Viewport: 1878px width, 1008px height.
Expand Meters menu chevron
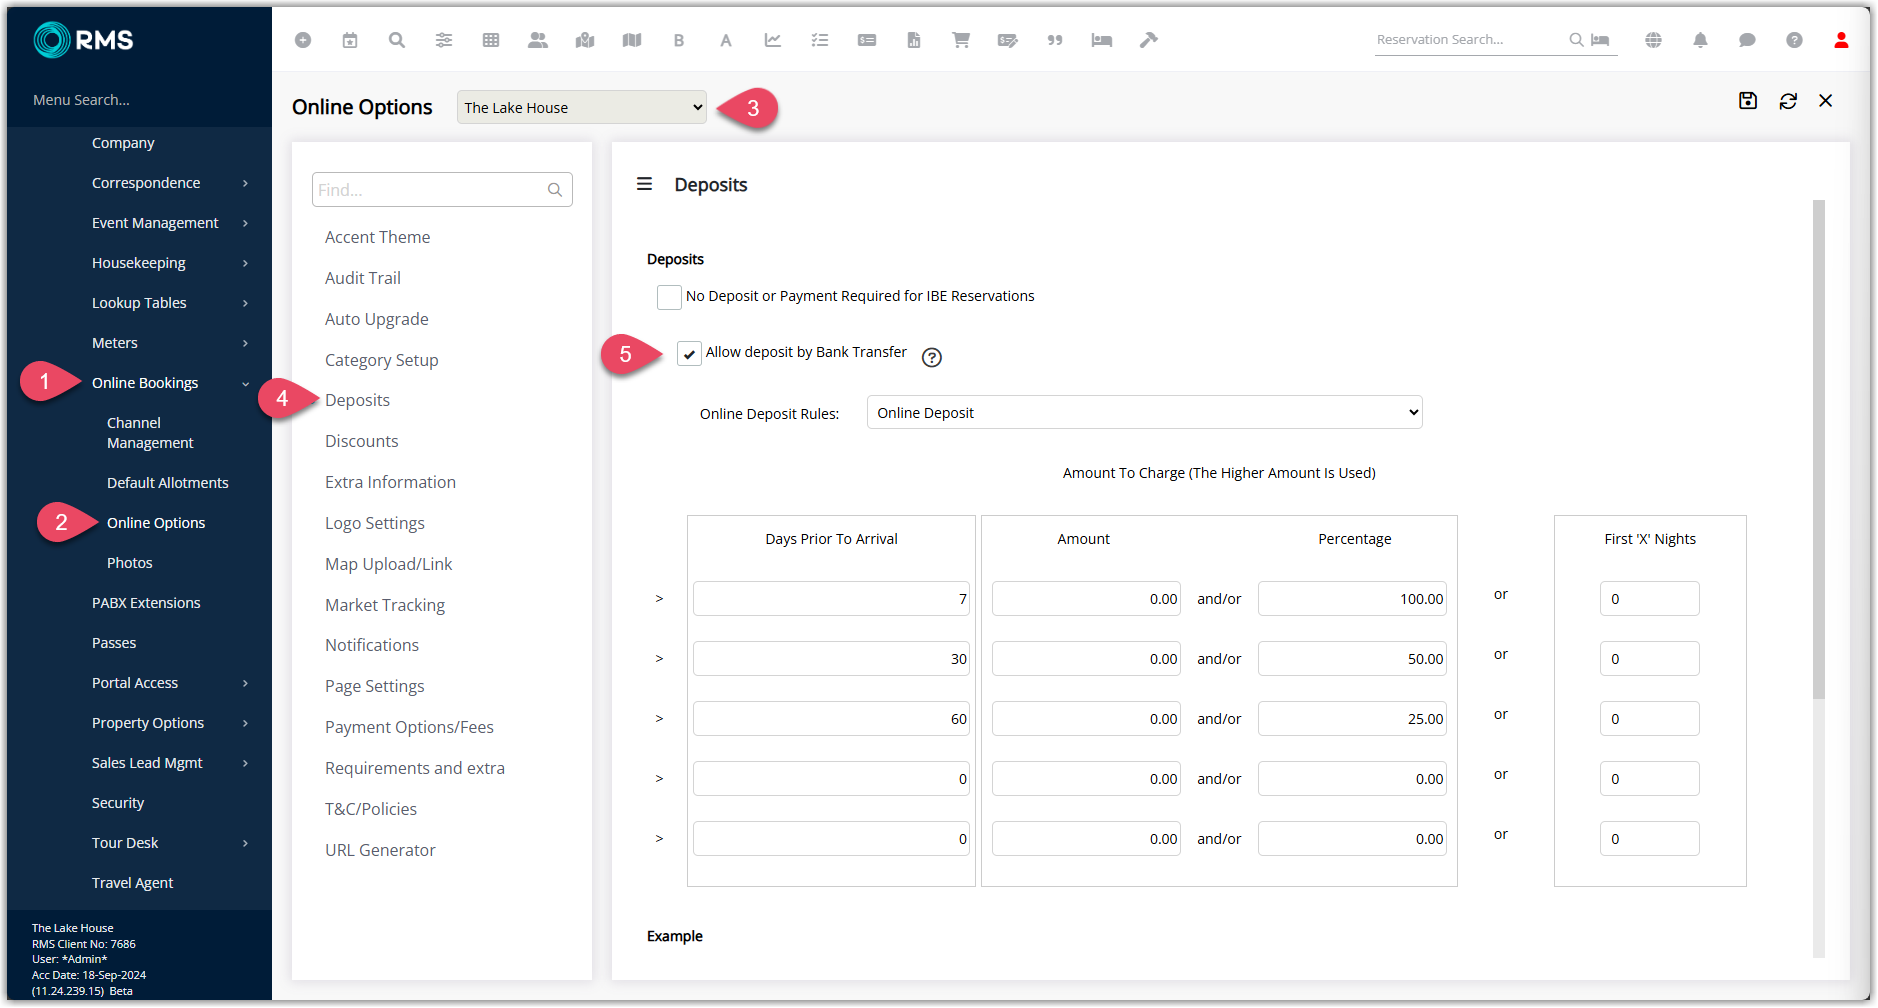coord(245,343)
